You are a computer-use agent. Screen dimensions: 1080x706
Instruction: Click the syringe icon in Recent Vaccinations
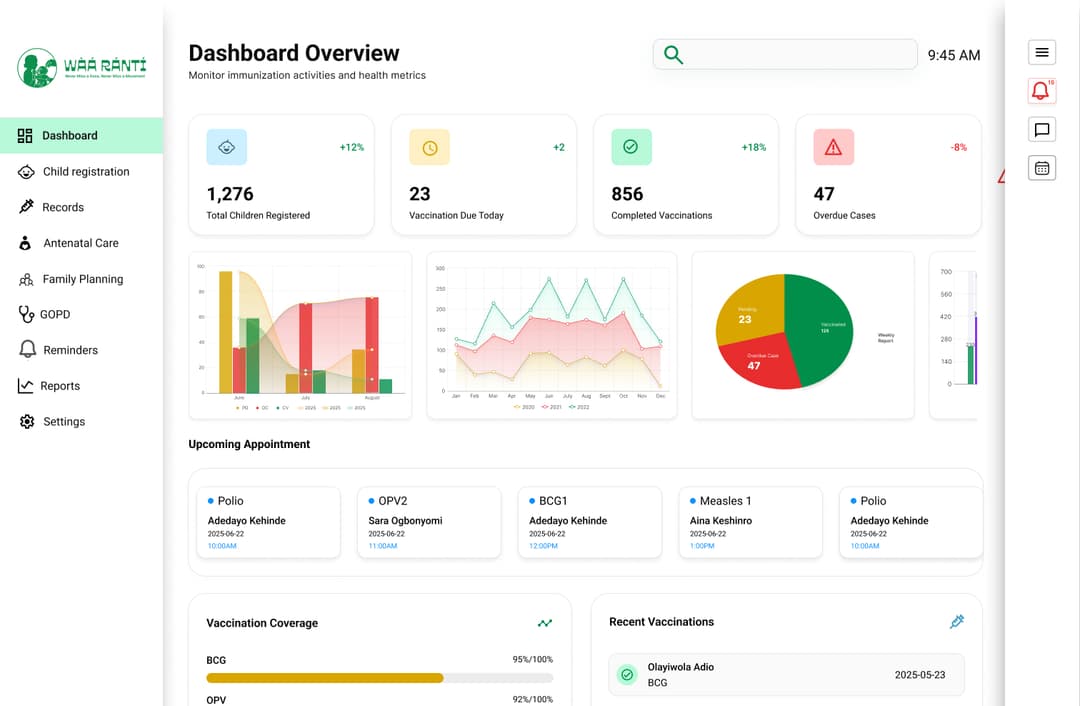click(956, 622)
